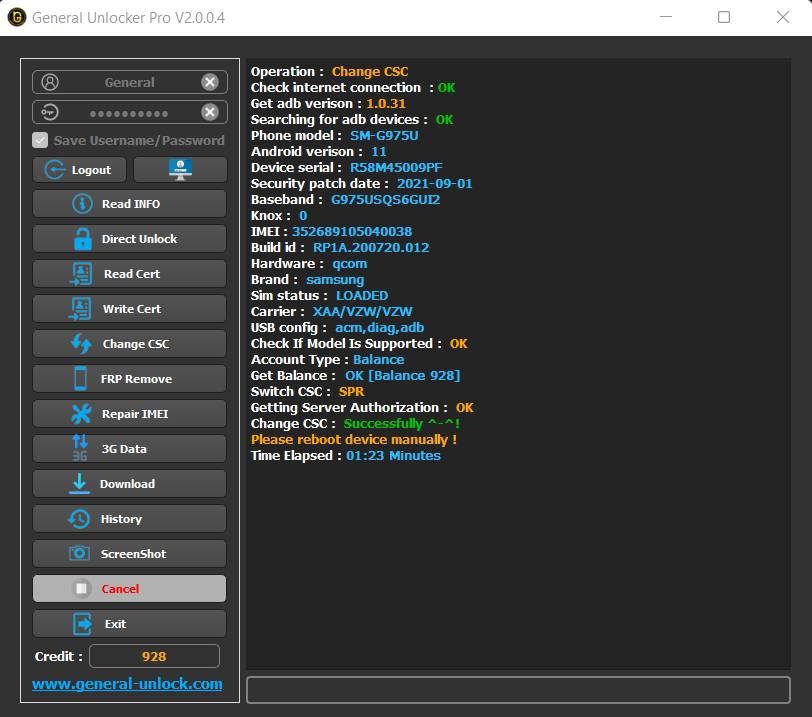Click device serial R58M45009PF
812x717 pixels.
[396, 168]
